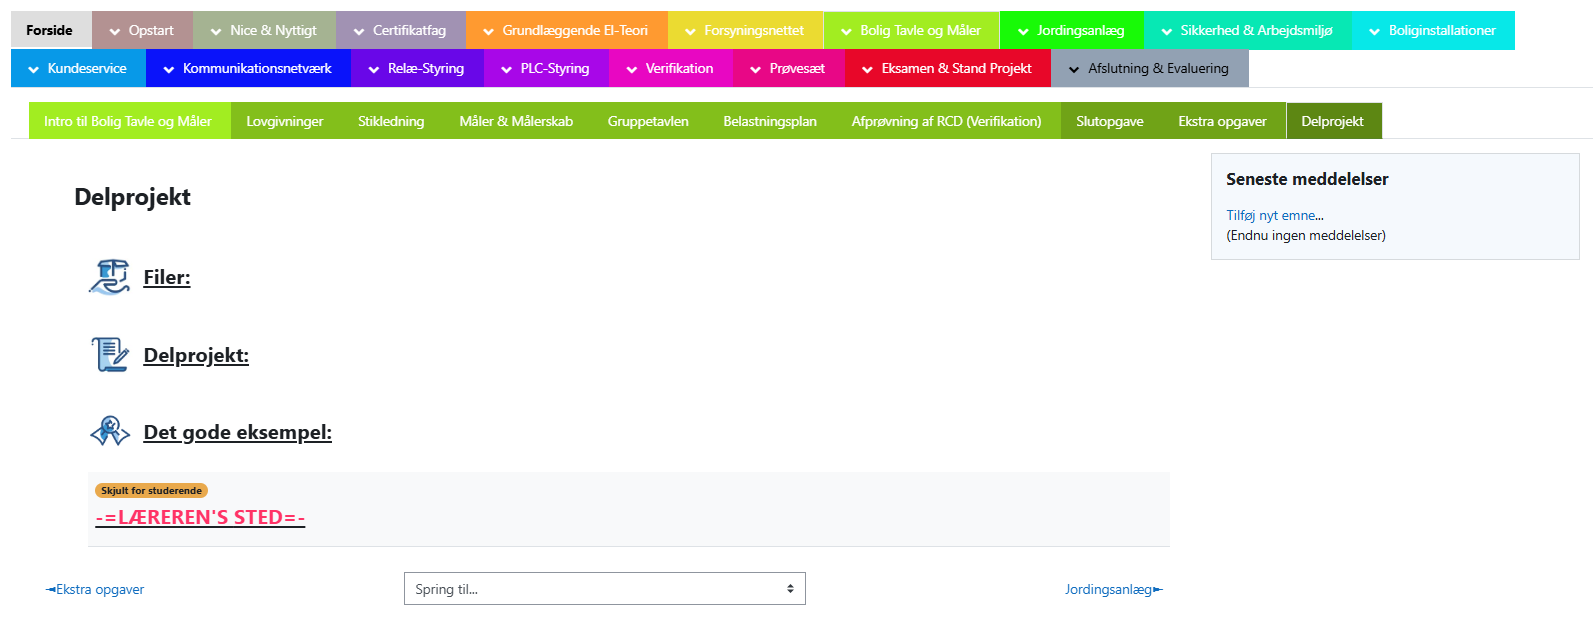
Task: Switch to the Stikledning tab
Action: tap(391, 121)
